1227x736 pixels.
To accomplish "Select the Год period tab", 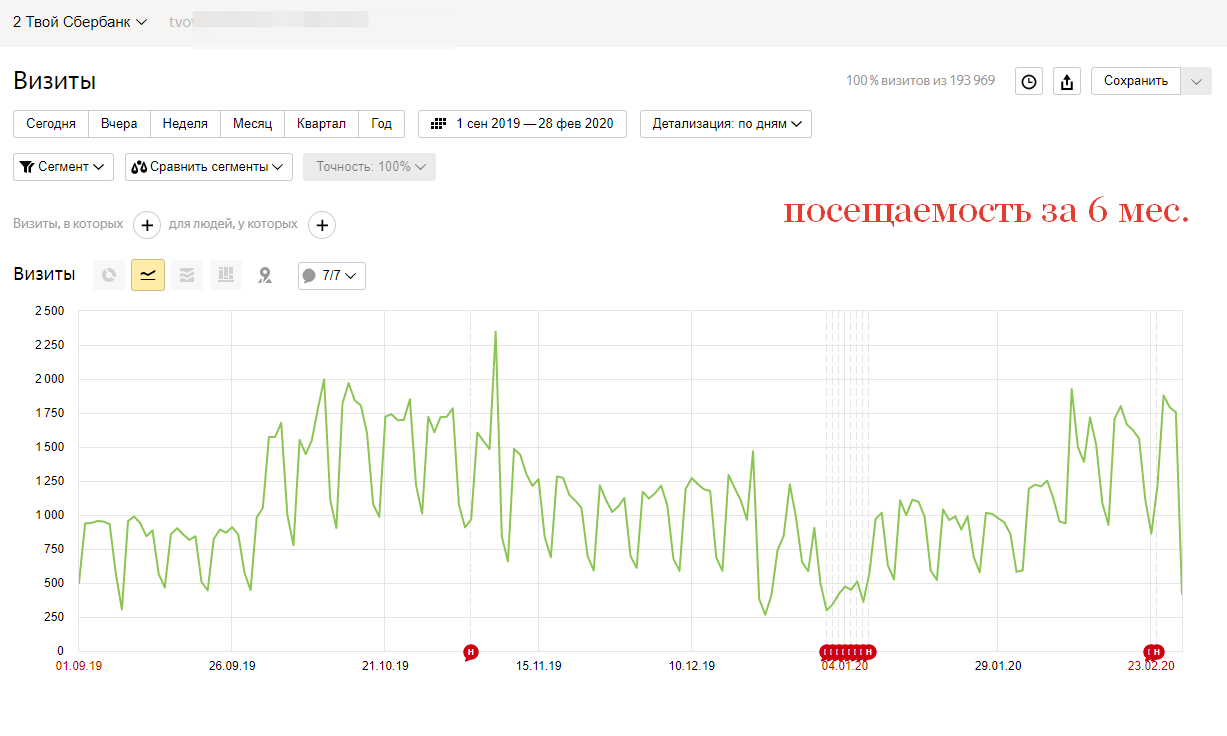I will click(x=381, y=124).
